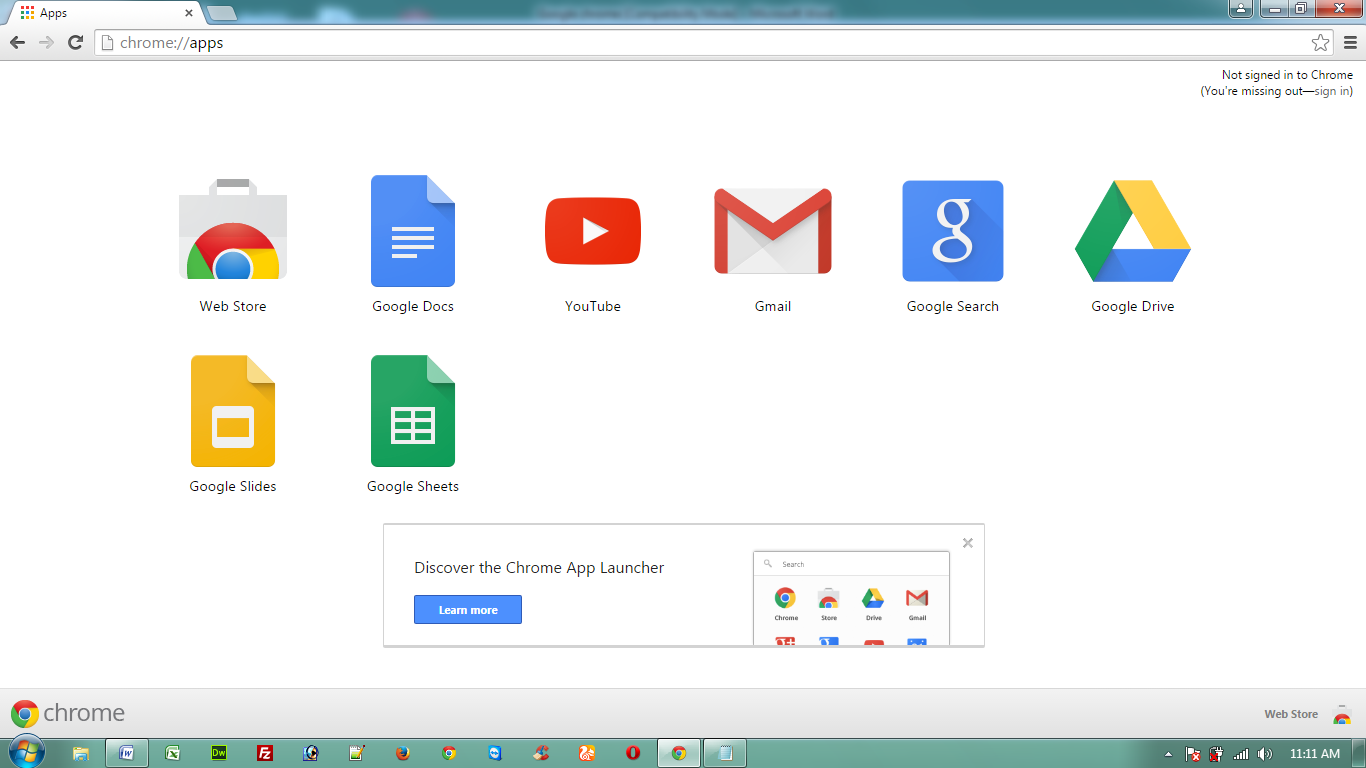Launch Dreamweaver from the taskbar
Image resolution: width=1366 pixels, height=768 pixels.
pos(219,753)
